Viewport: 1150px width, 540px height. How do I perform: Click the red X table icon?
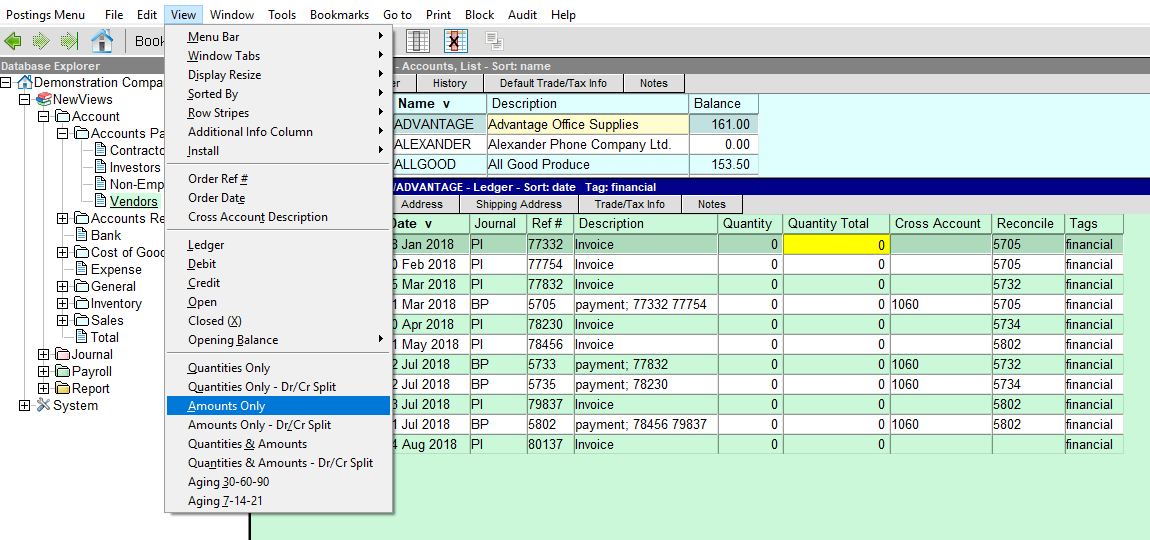(456, 41)
